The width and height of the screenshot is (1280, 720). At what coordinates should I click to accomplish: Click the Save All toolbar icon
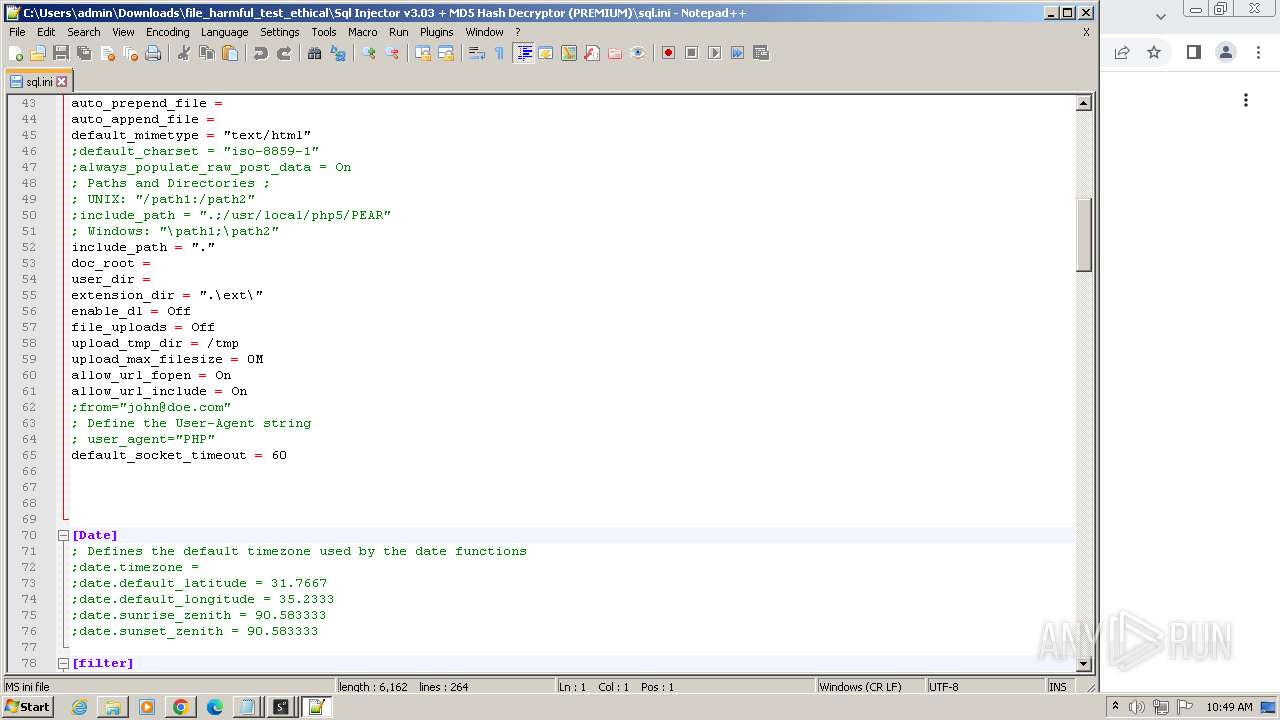point(84,53)
